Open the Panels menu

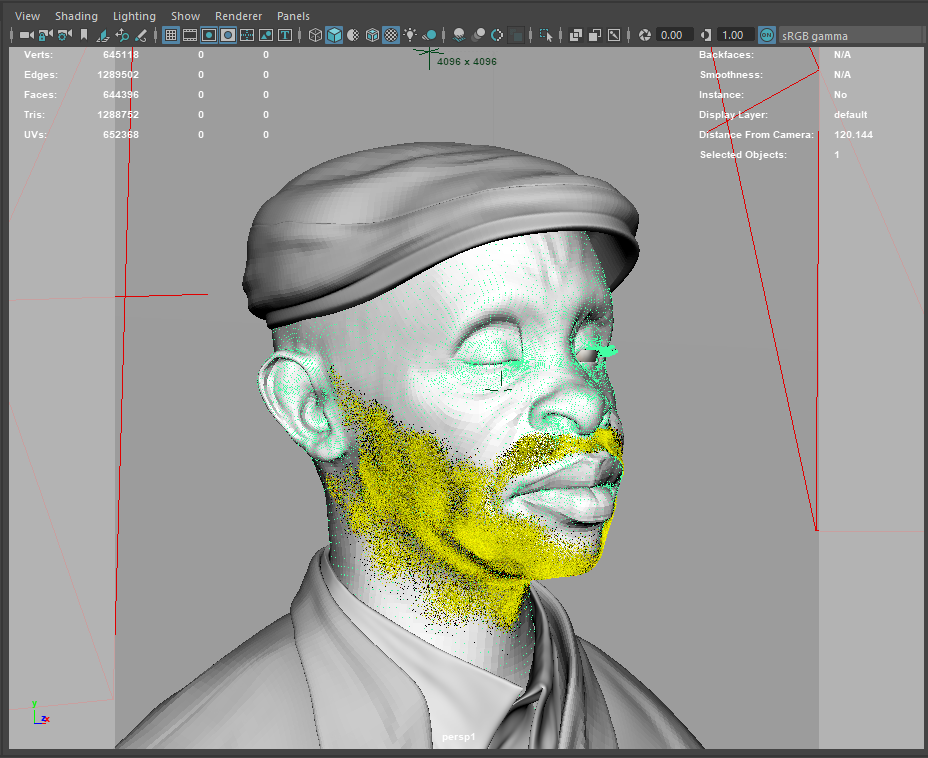point(294,16)
